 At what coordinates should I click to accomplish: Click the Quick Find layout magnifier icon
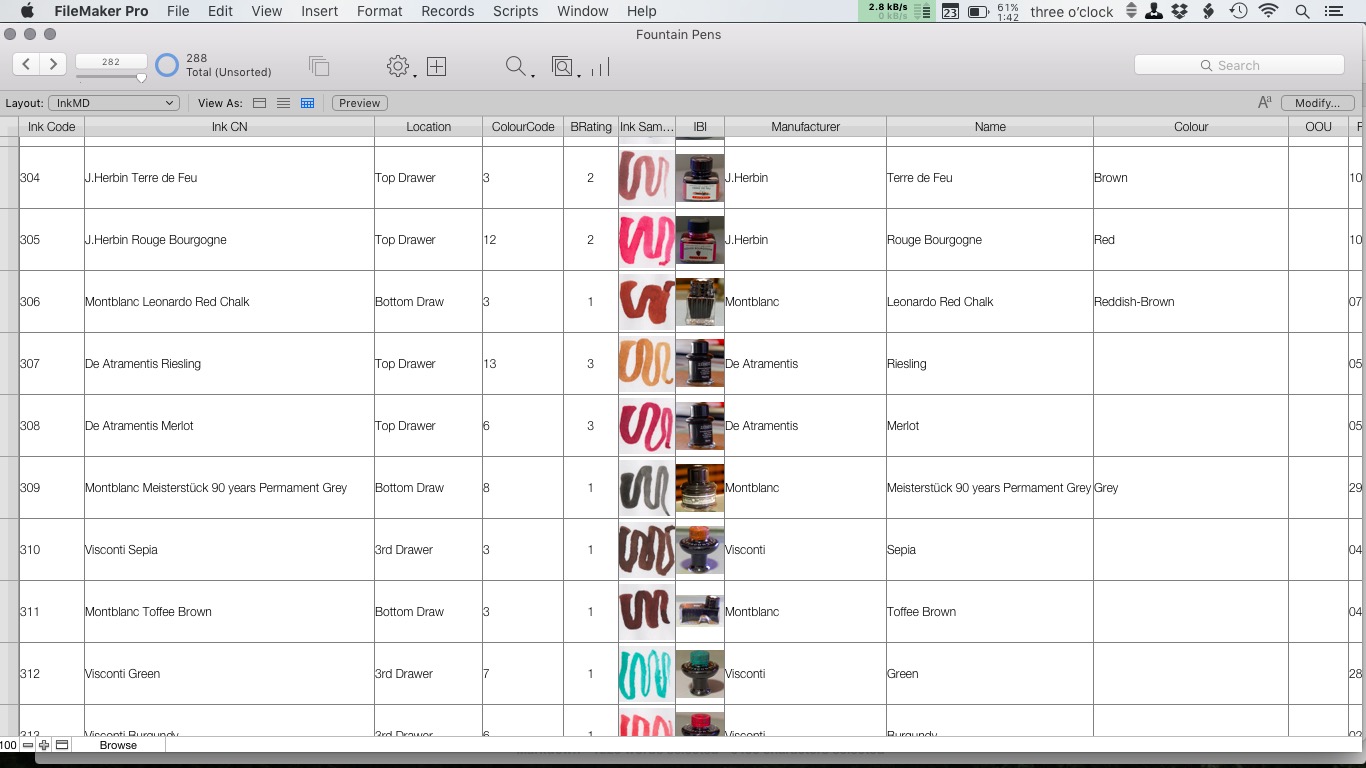pyautogui.click(x=563, y=67)
